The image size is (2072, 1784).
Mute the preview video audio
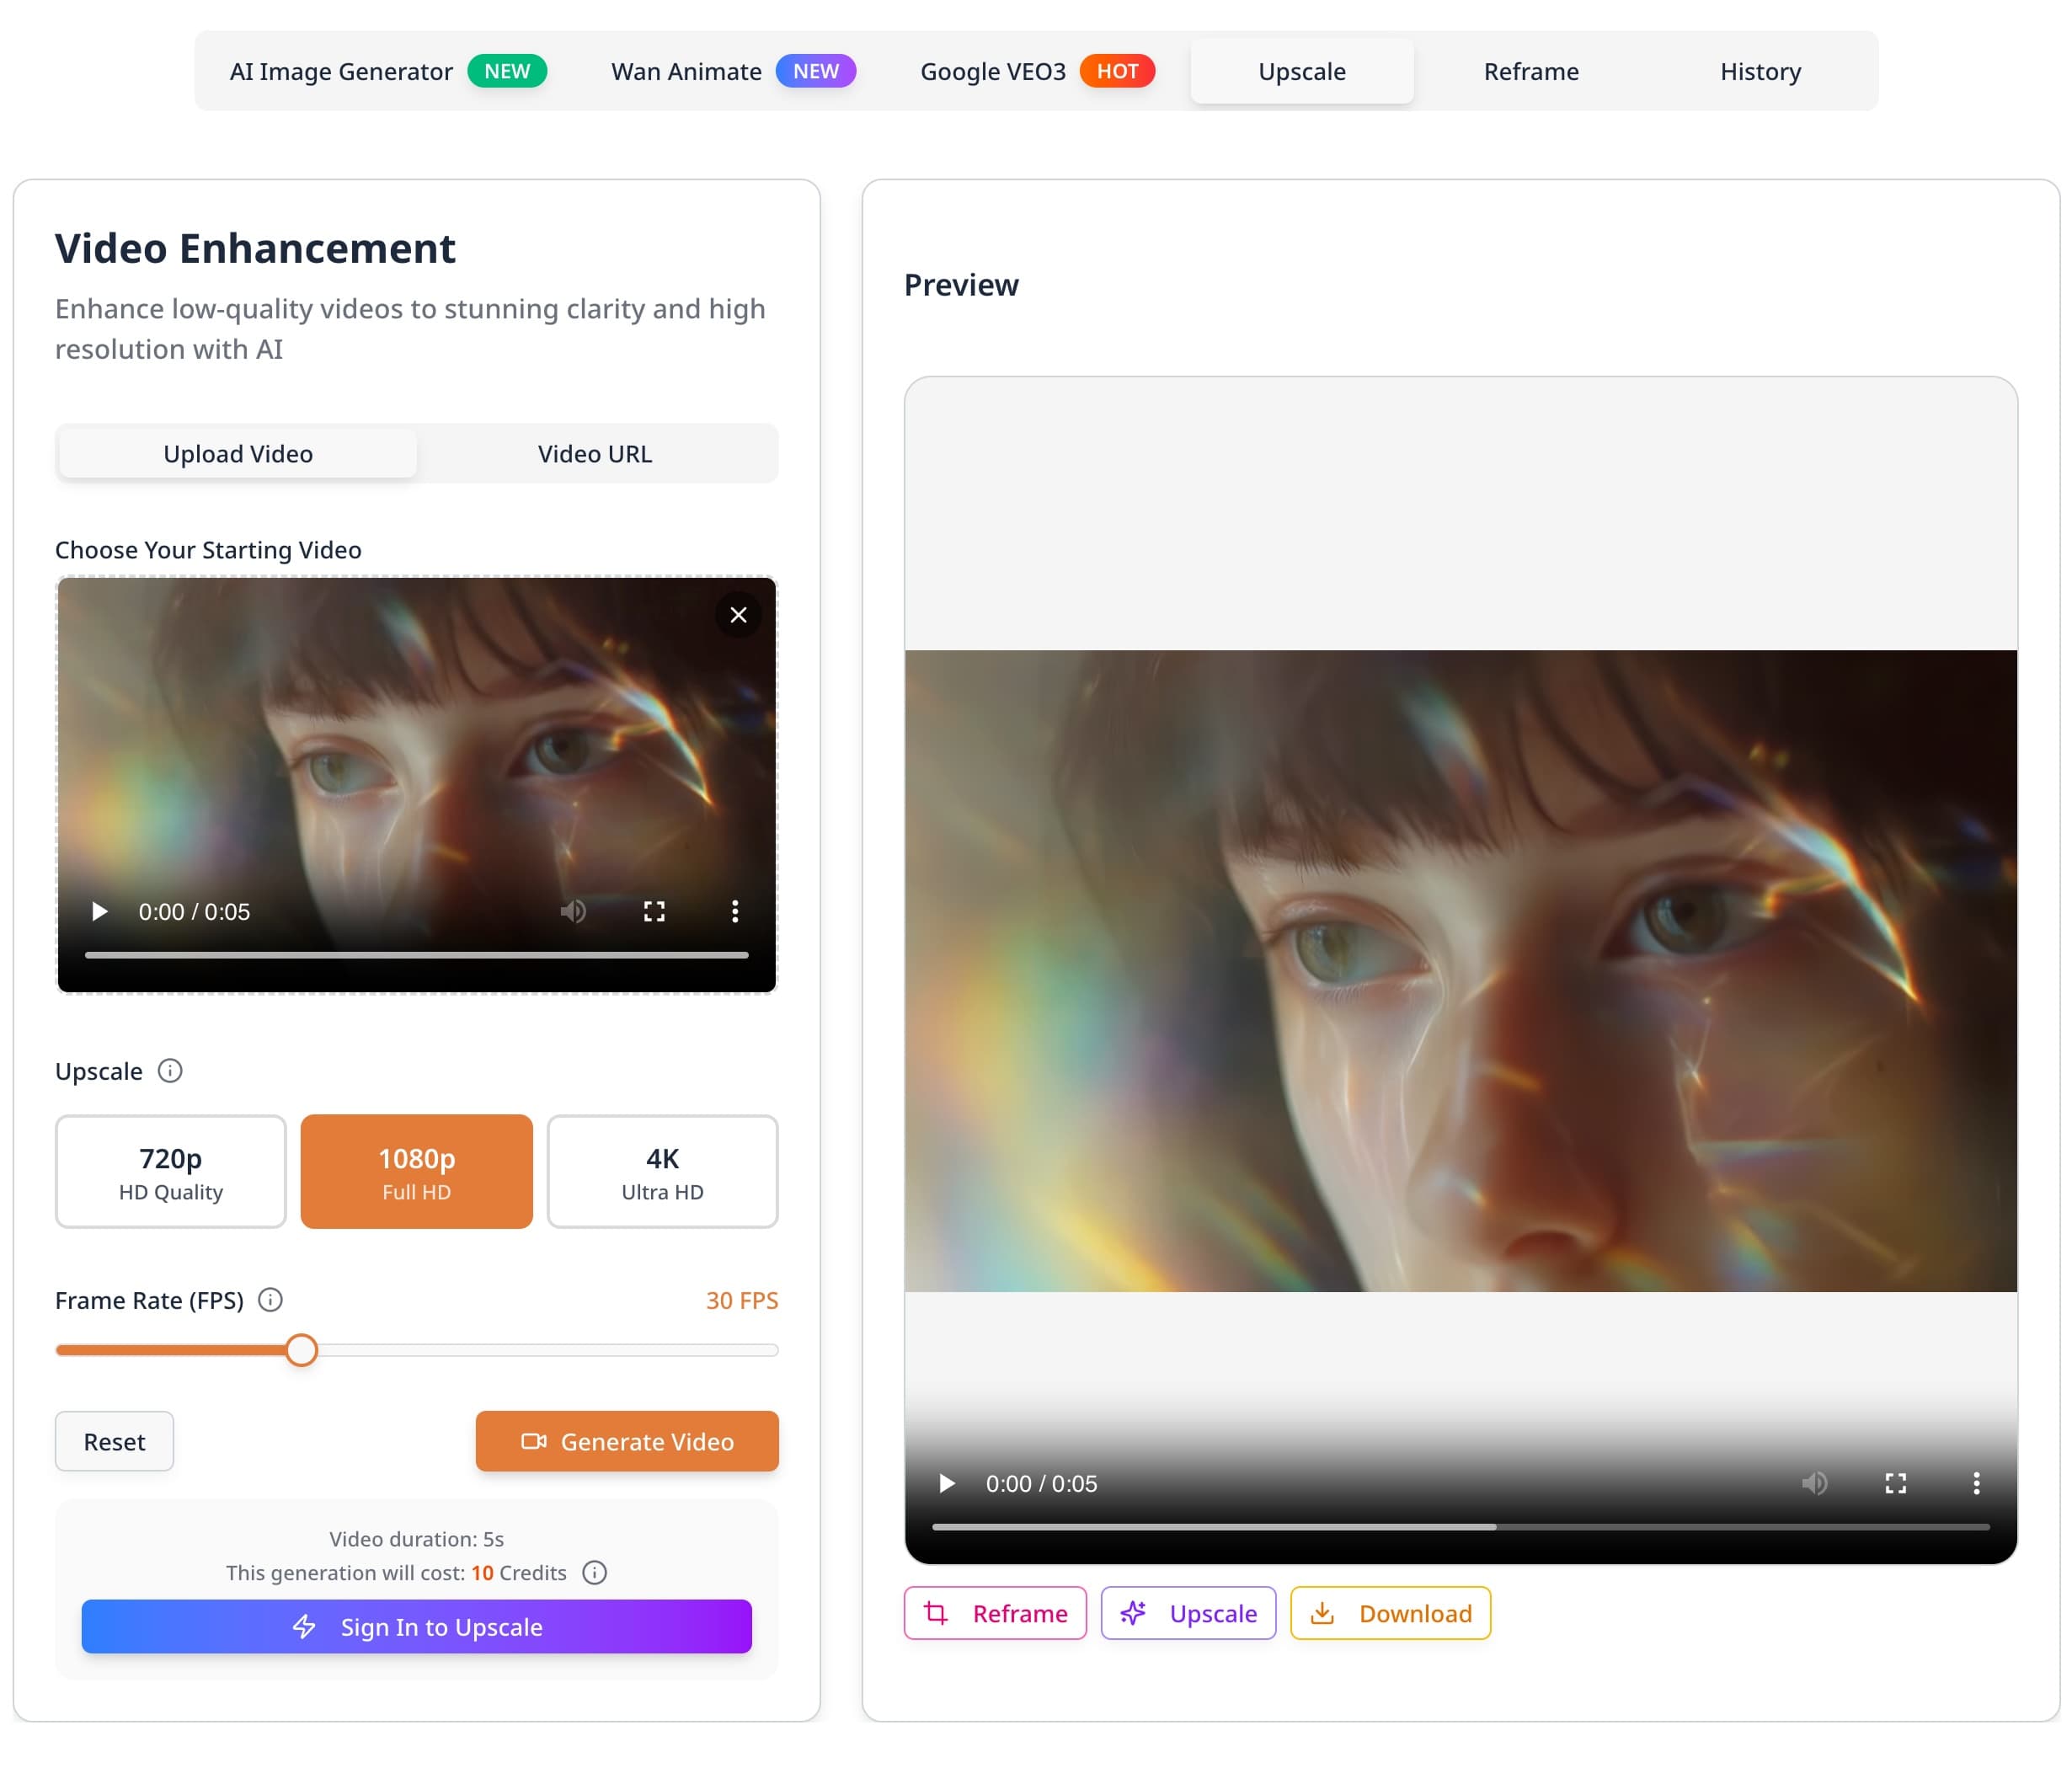pyautogui.click(x=1815, y=1484)
